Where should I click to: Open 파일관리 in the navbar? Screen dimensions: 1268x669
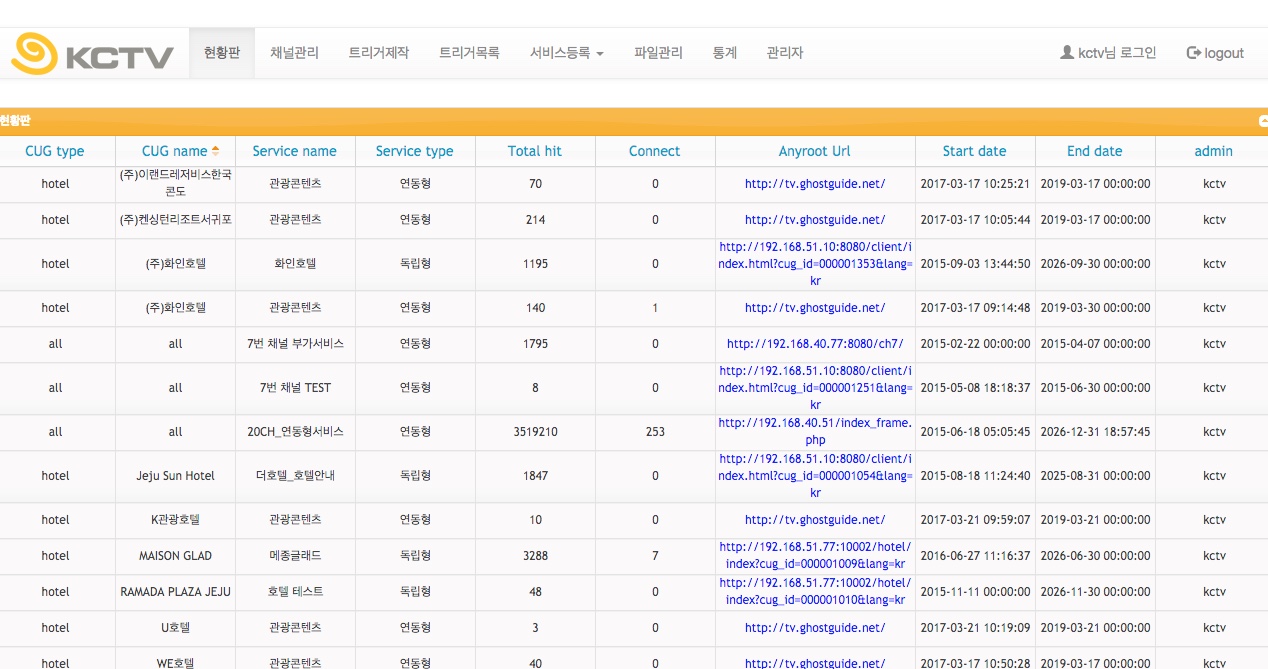click(x=658, y=53)
